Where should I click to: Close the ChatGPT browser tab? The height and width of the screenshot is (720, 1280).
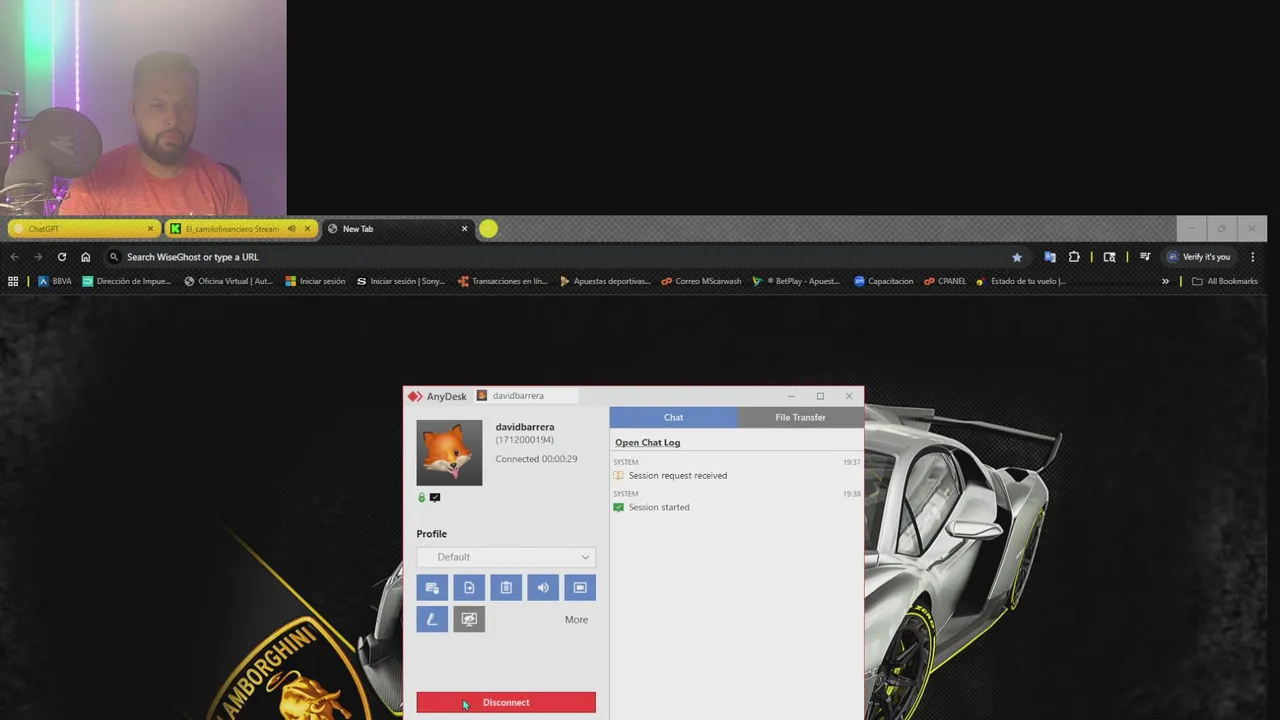150,229
